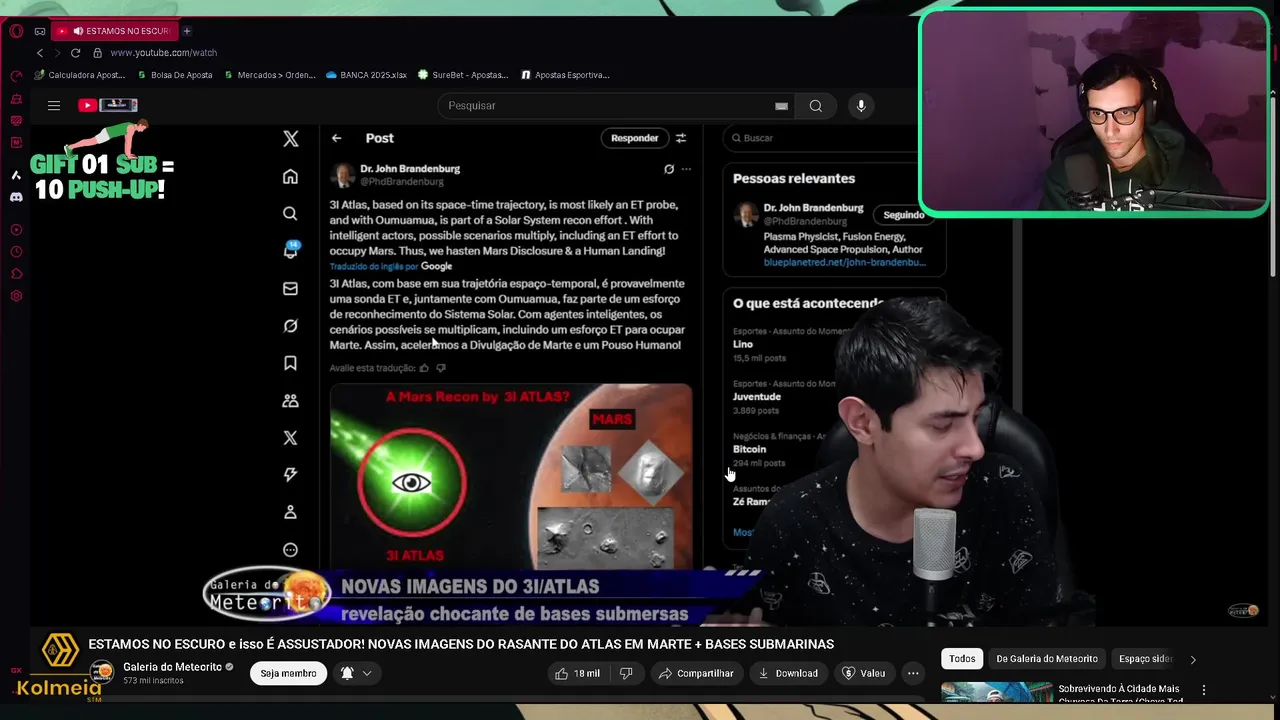Open X notifications bell
Screen dimensions: 1280x720
290,251
